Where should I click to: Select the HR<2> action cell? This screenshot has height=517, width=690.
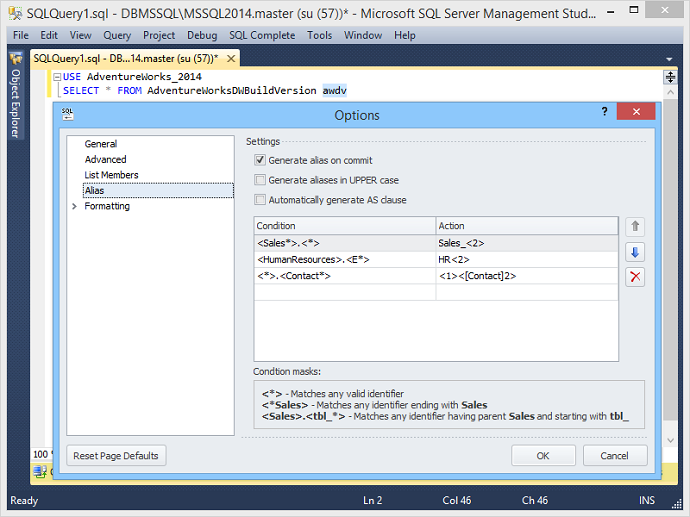coord(527,260)
